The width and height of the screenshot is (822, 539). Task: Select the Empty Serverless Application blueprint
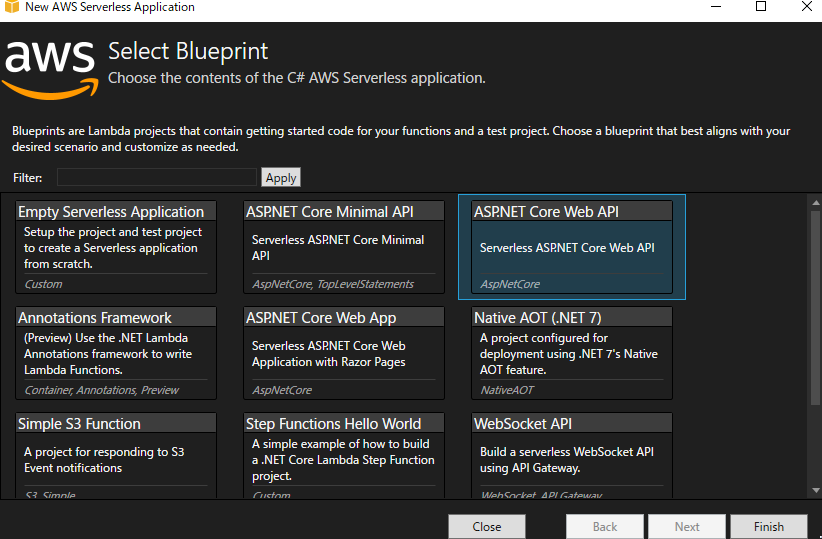116,247
